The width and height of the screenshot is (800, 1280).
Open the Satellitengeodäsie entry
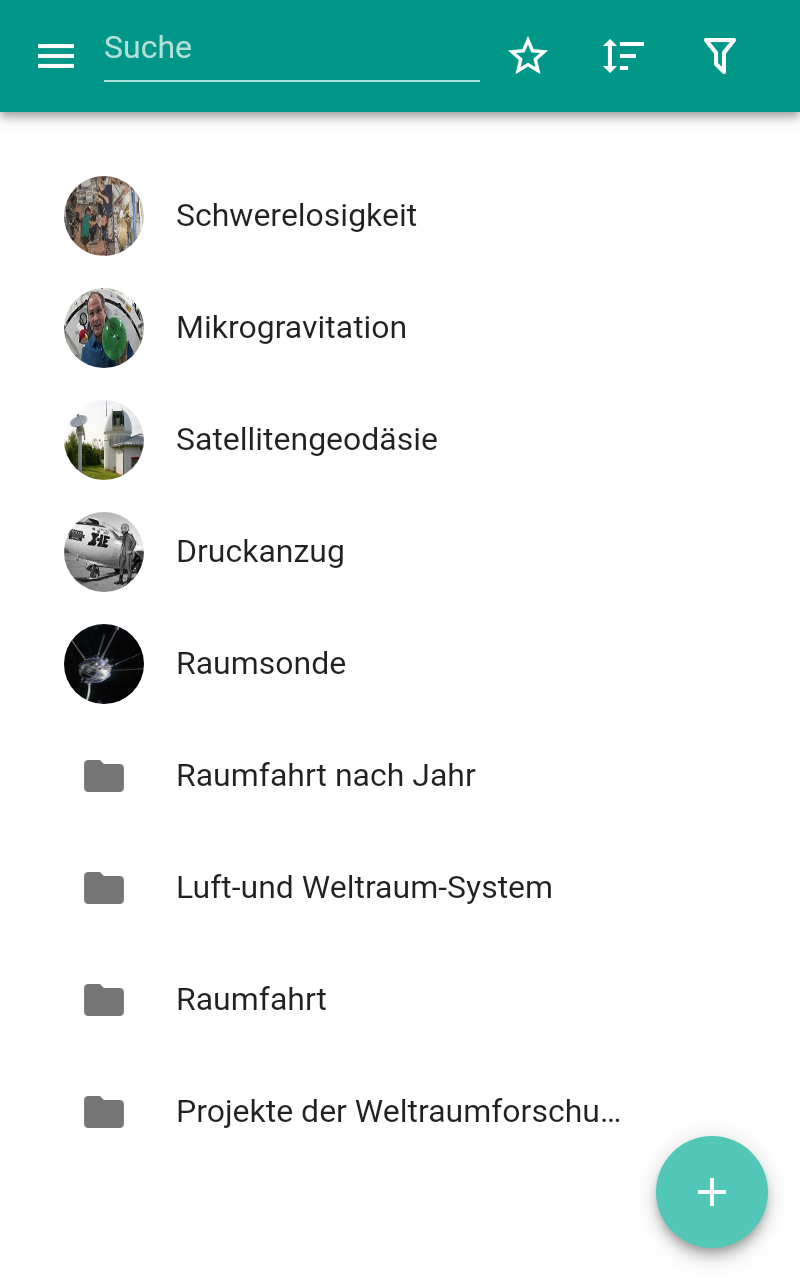400,440
